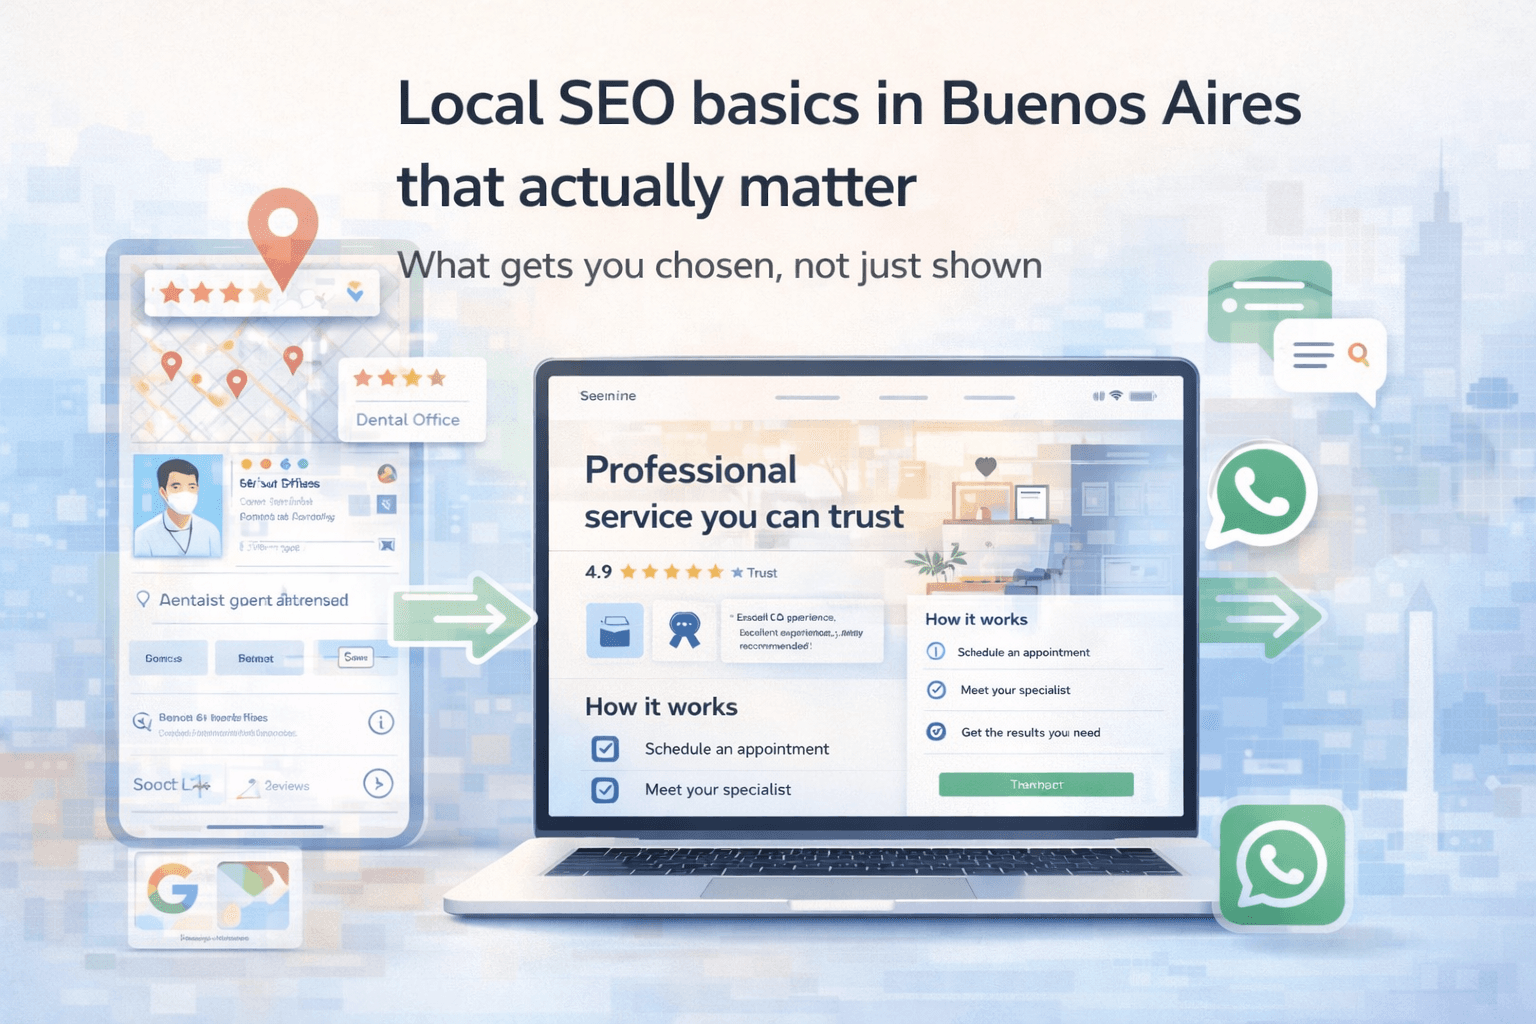The height and width of the screenshot is (1024, 1536).
Task: Toggle the Meet your specialist checkbox
Action: point(604,789)
